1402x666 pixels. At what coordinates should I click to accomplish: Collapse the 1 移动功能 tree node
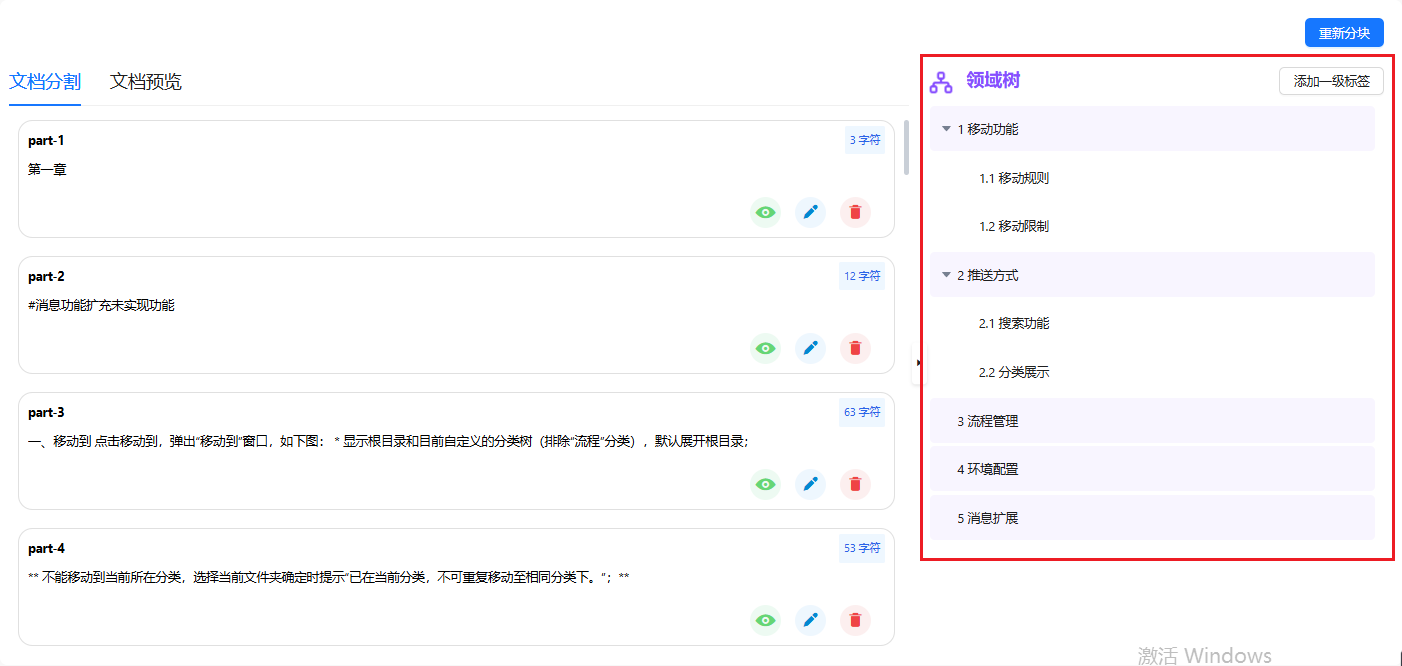click(946, 129)
